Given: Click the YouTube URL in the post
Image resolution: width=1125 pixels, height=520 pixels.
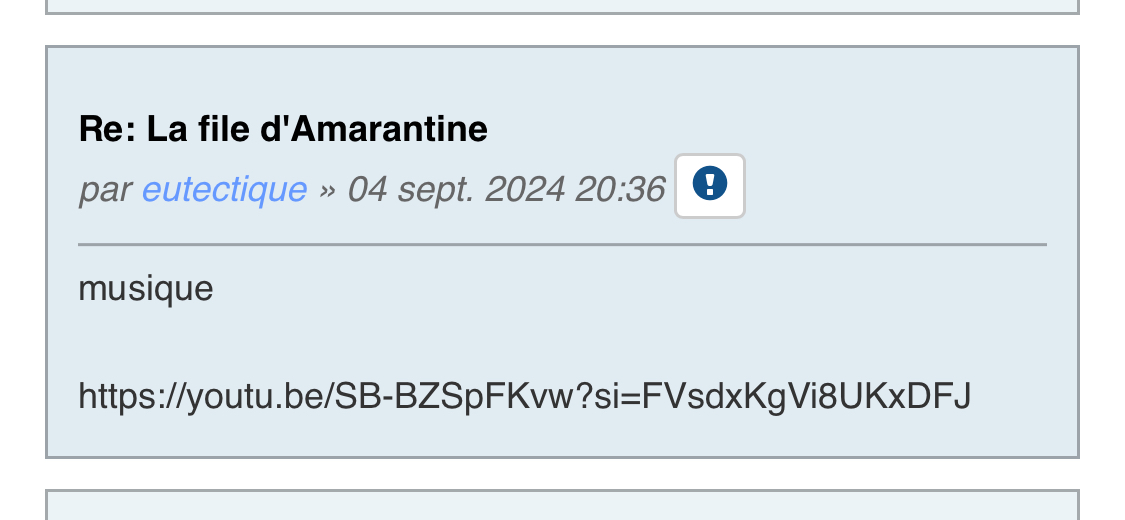Looking at the screenshot, I should point(524,396).
